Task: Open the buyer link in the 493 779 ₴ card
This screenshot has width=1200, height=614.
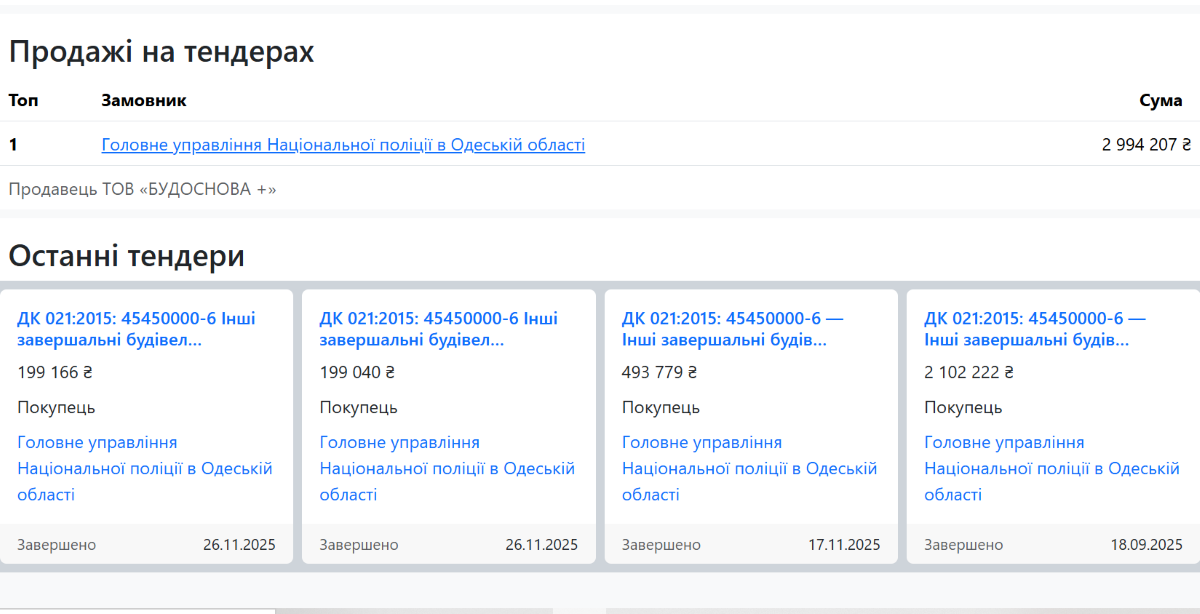Action: [x=749, y=468]
